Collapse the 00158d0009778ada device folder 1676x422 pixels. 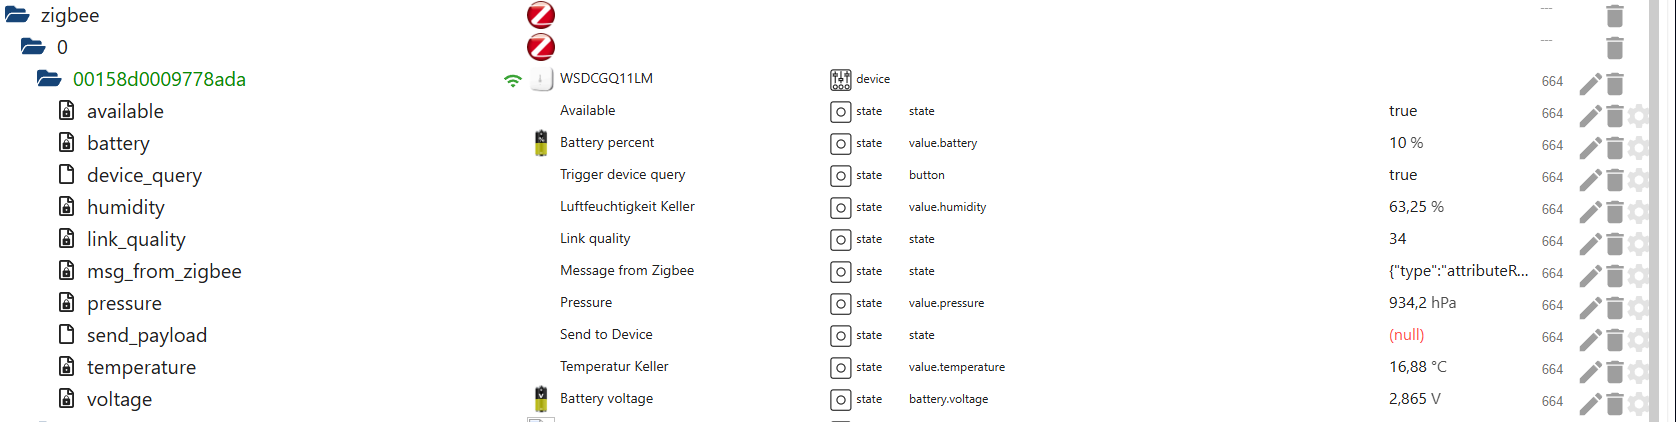click(49, 79)
